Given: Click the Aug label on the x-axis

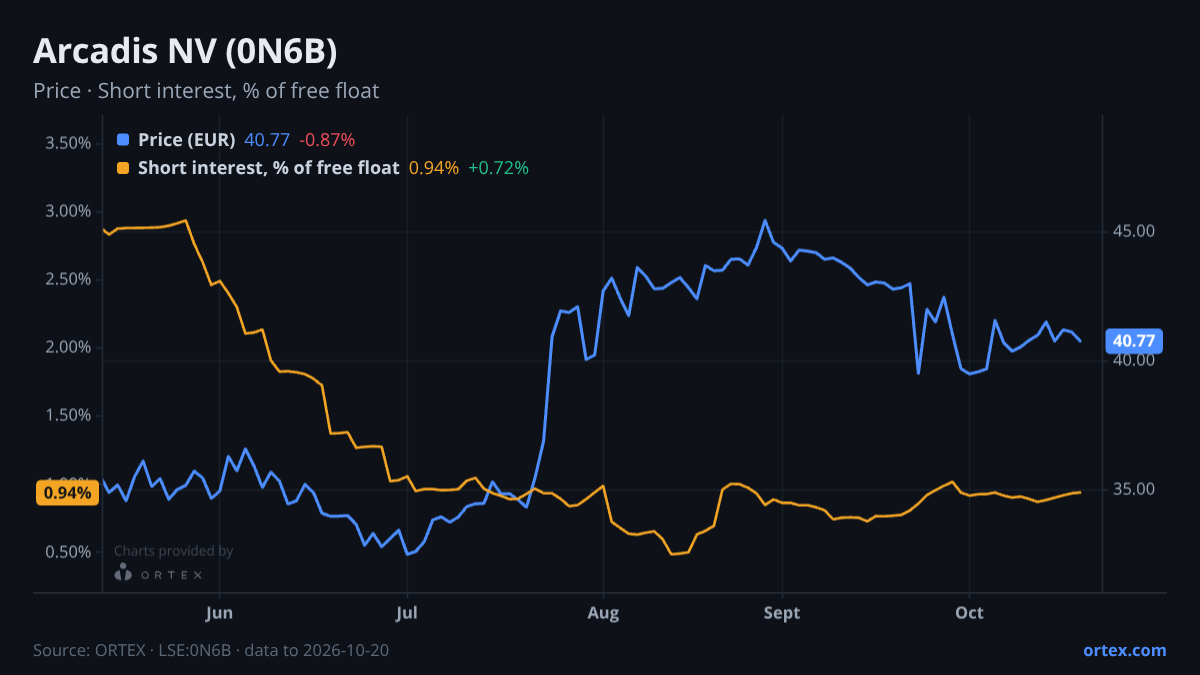Looking at the screenshot, I should click(603, 613).
